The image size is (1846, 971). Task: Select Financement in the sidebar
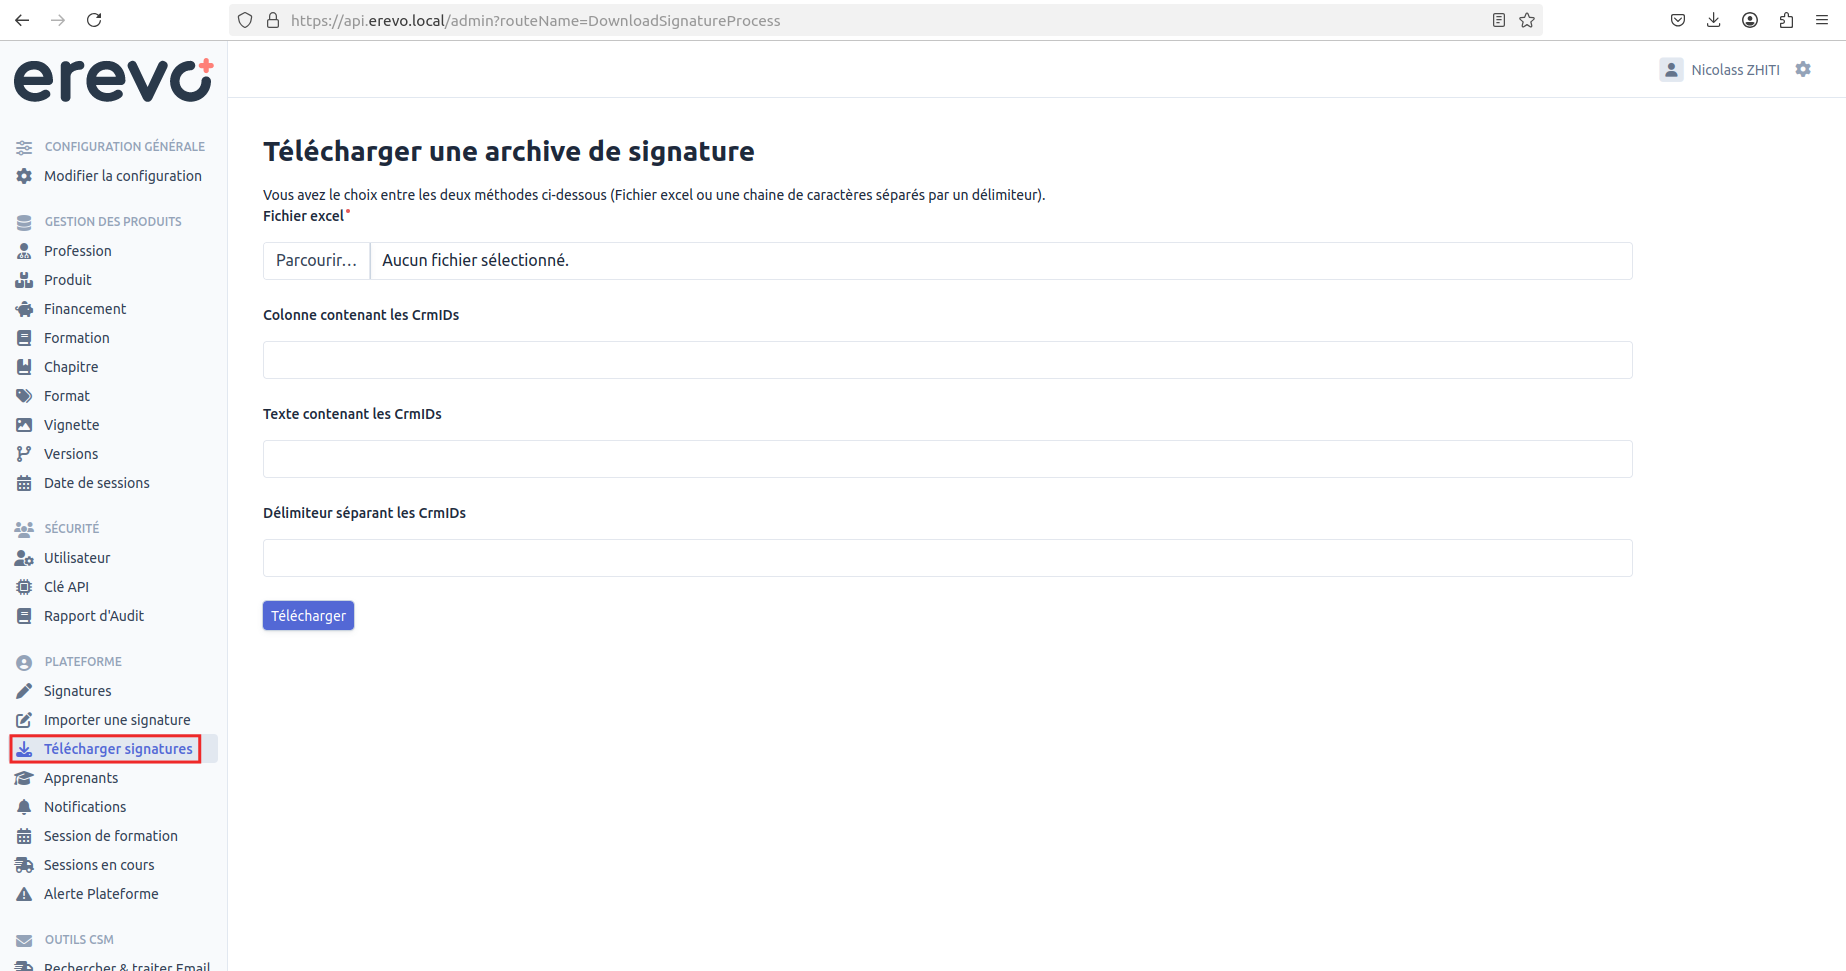(x=85, y=309)
